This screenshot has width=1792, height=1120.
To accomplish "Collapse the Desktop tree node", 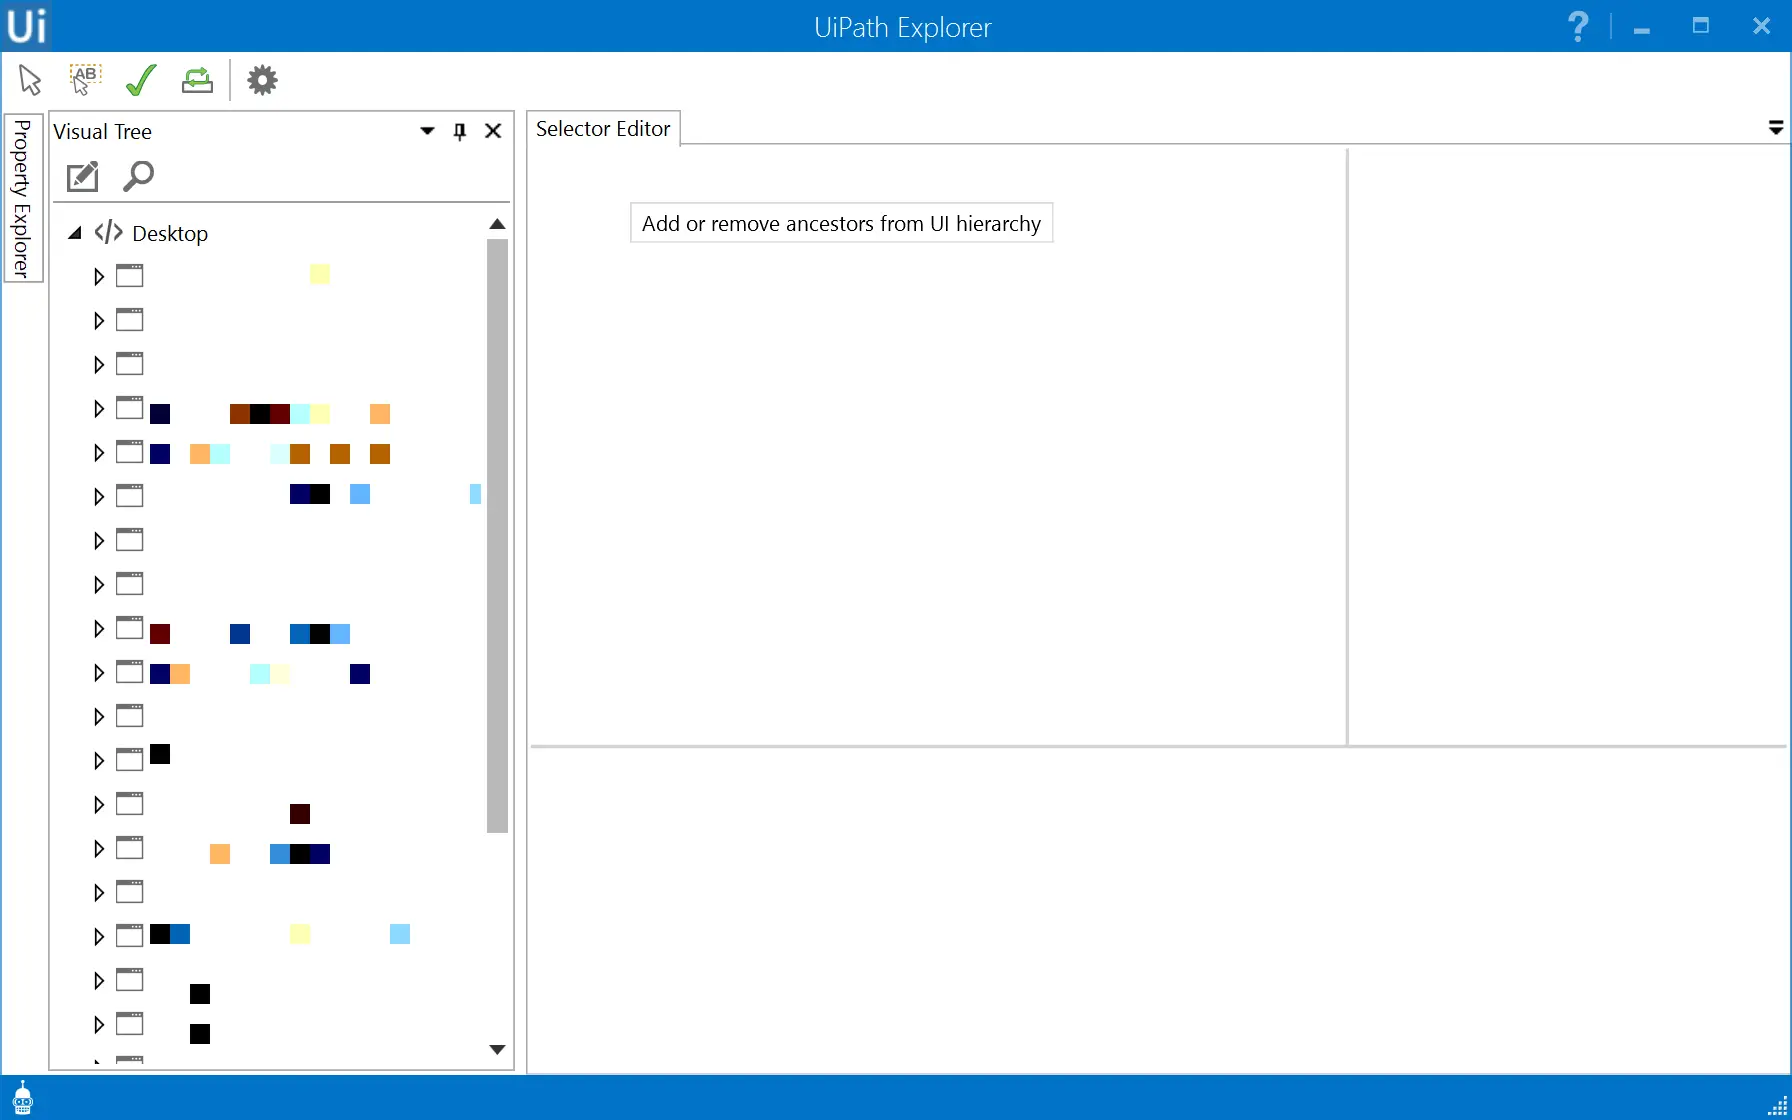I will coord(75,233).
